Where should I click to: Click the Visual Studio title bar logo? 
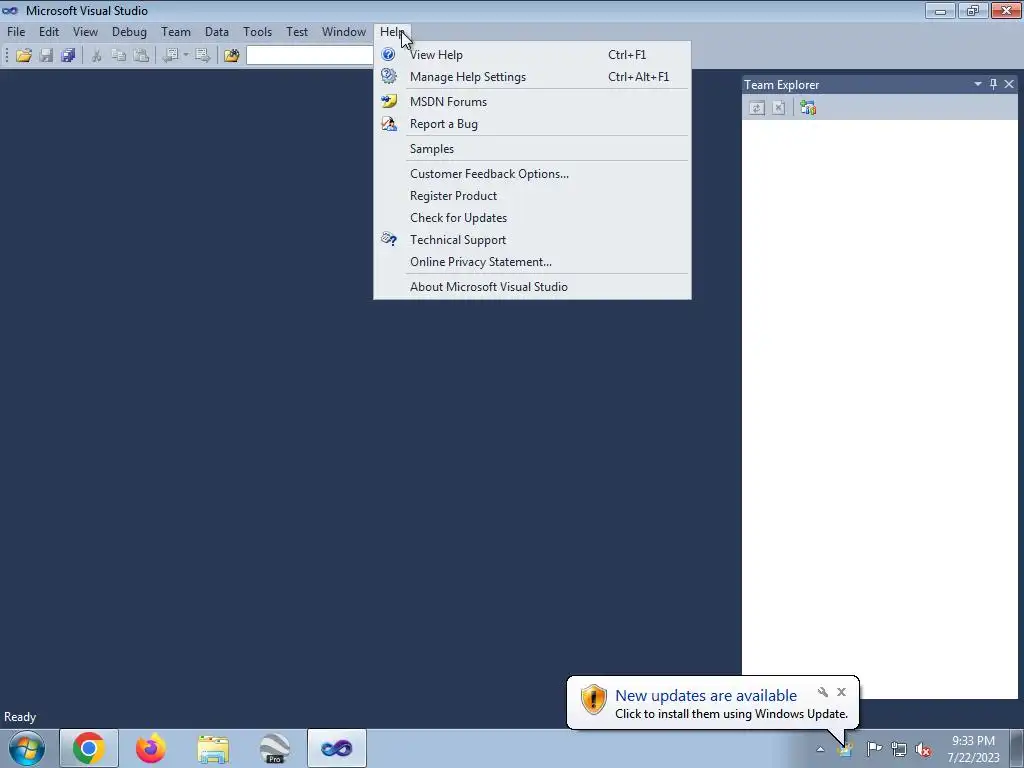10,10
